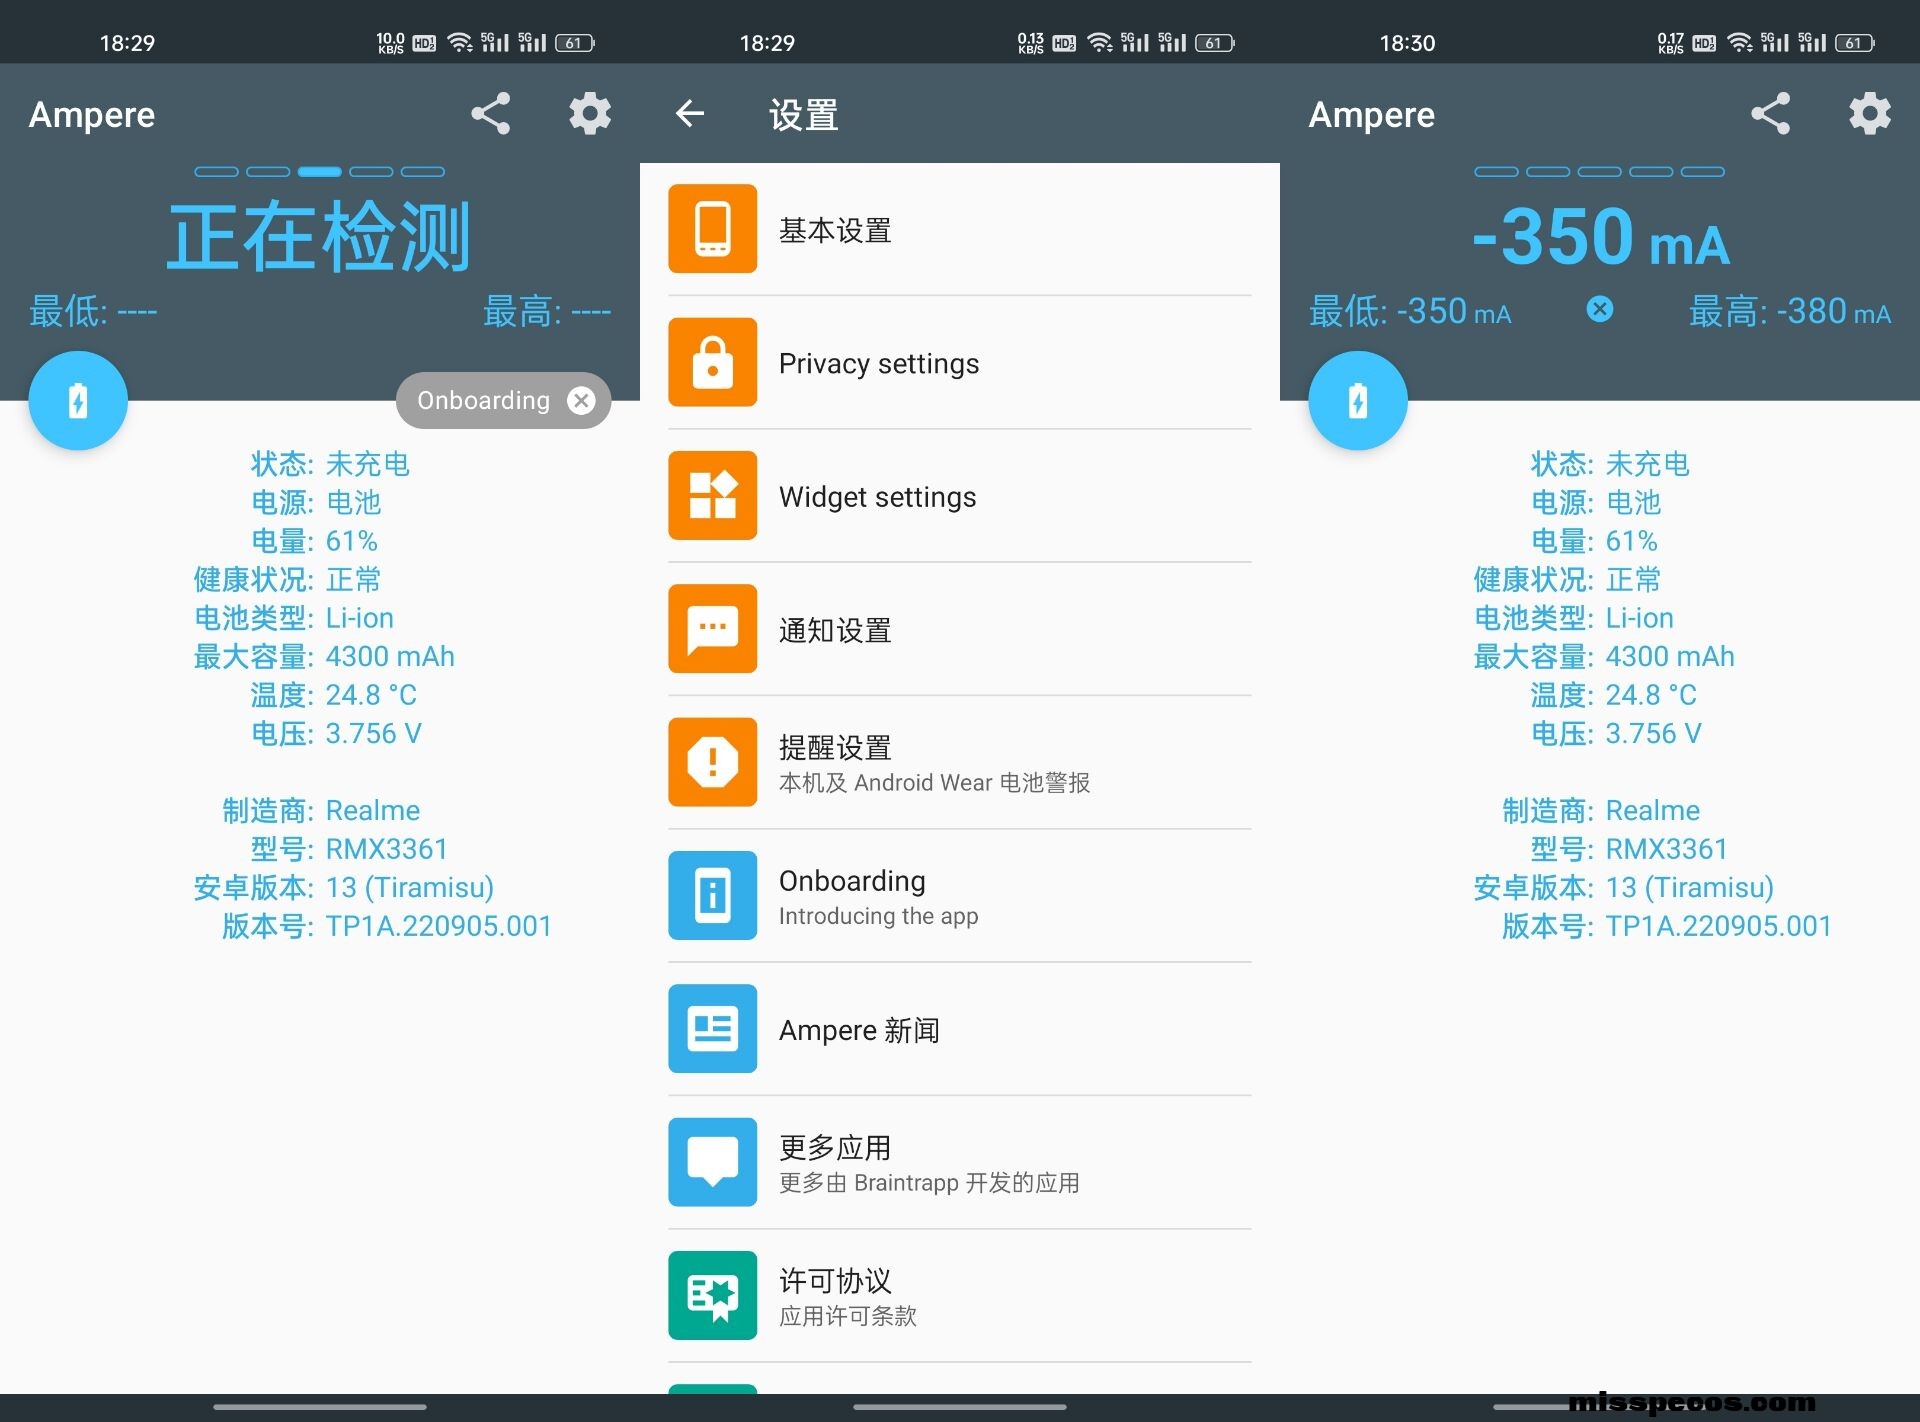Viewport: 1920px width, 1422px height.
Task: Select Widget settings entry
Action: (960, 496)
